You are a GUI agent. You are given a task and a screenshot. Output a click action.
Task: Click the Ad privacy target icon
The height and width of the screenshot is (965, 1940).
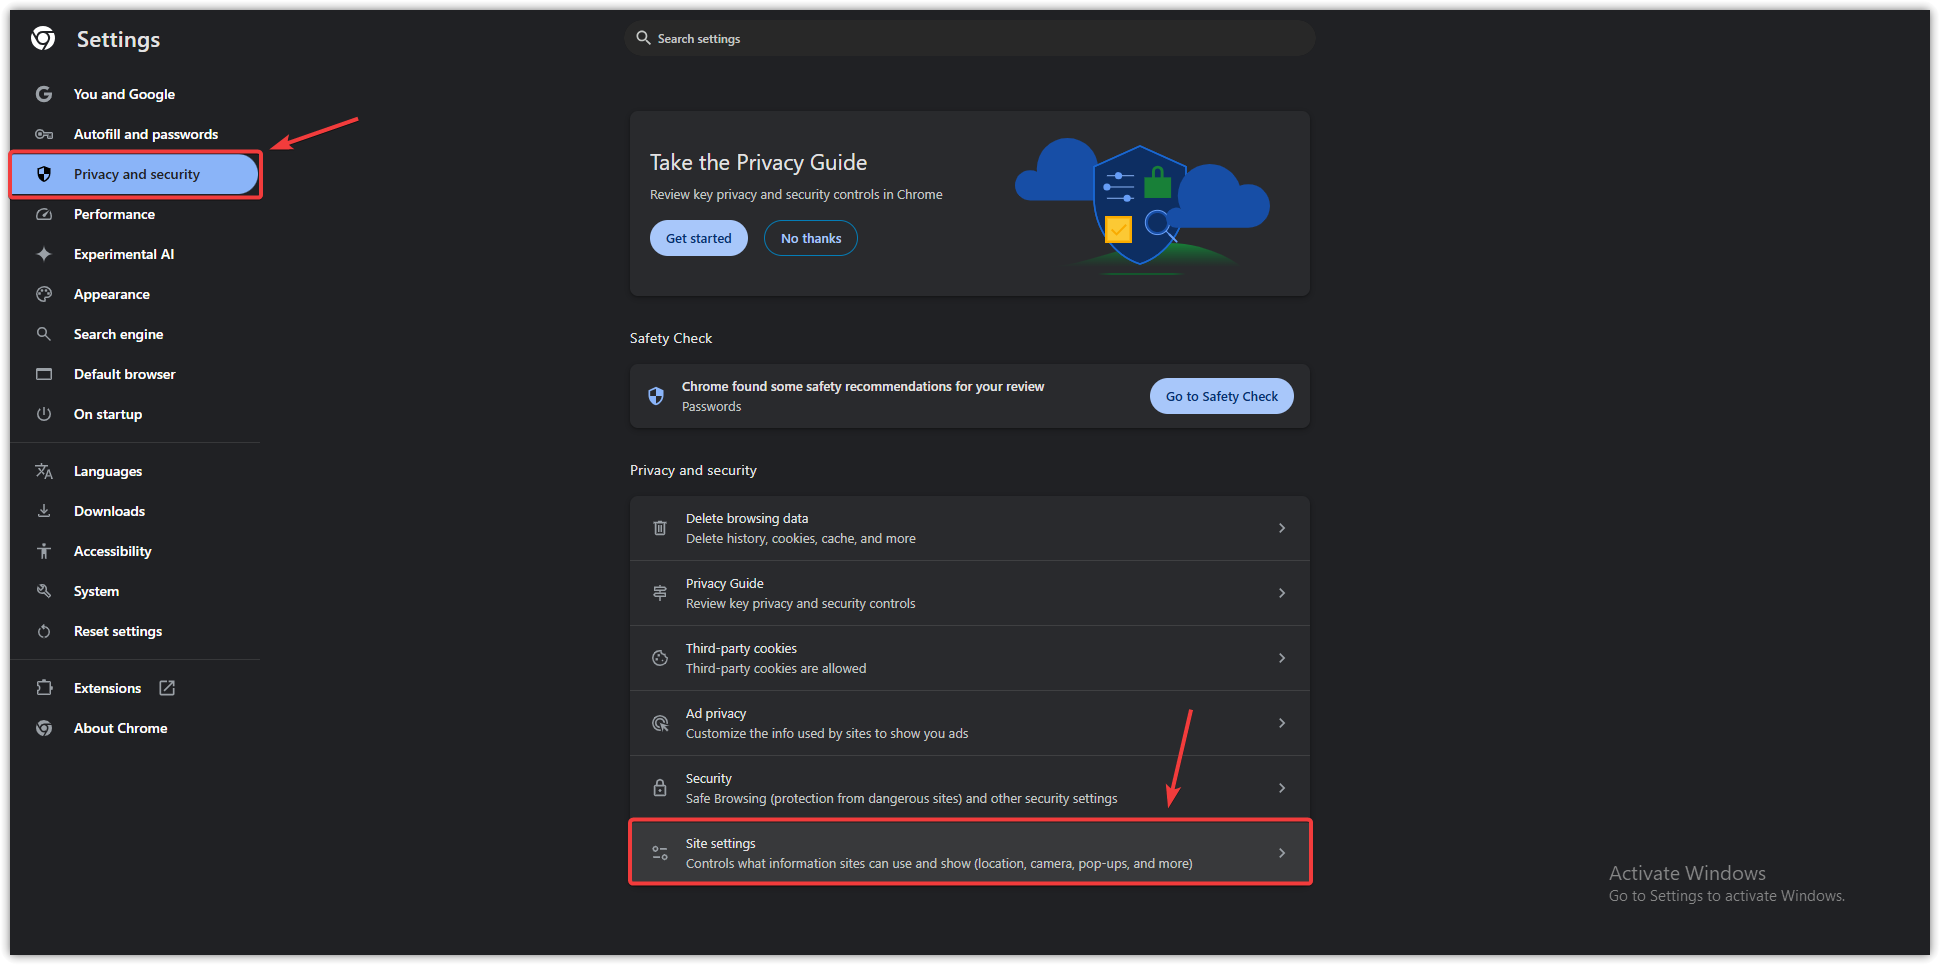point(660,723)
